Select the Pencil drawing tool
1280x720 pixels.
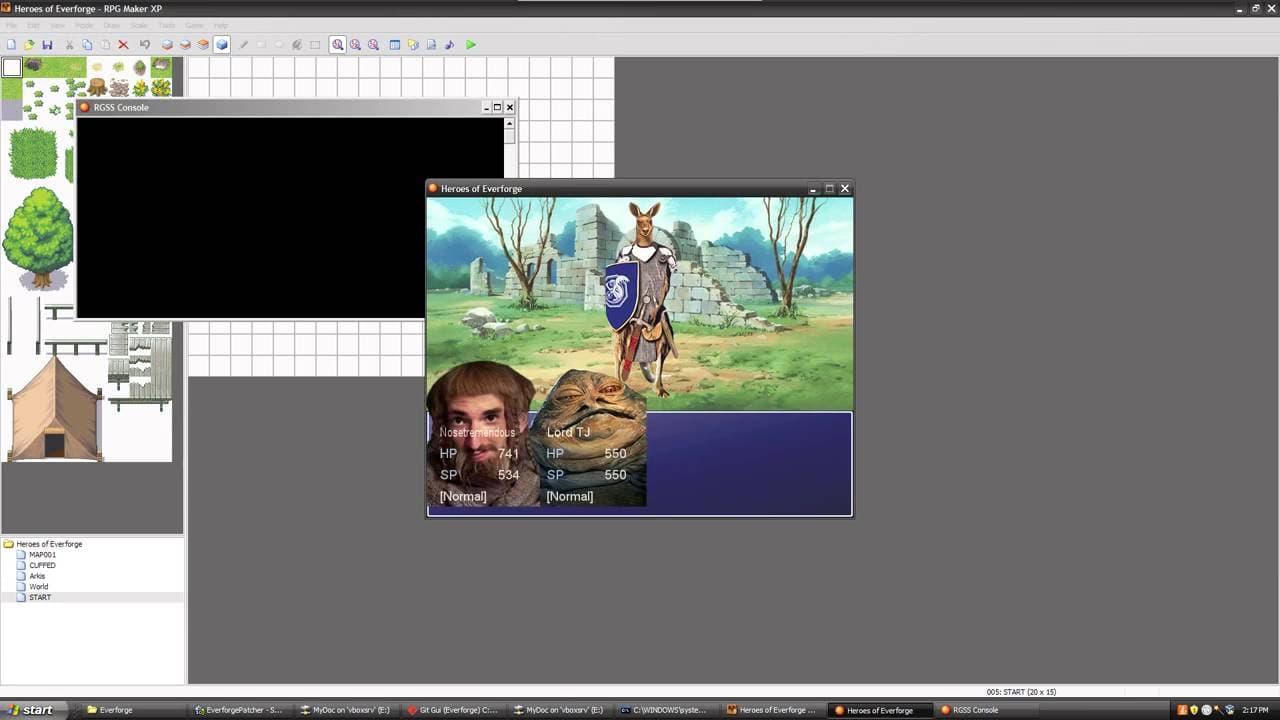tap(243, 45)
